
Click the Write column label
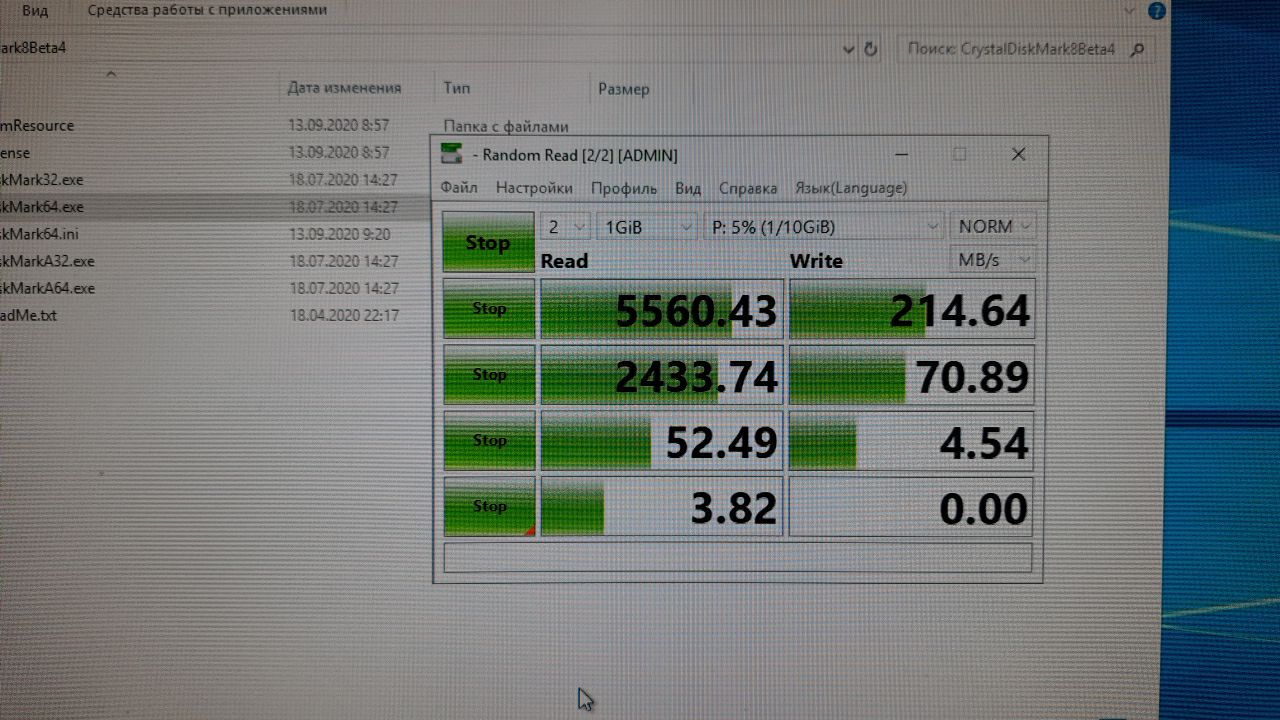(816, 261)
